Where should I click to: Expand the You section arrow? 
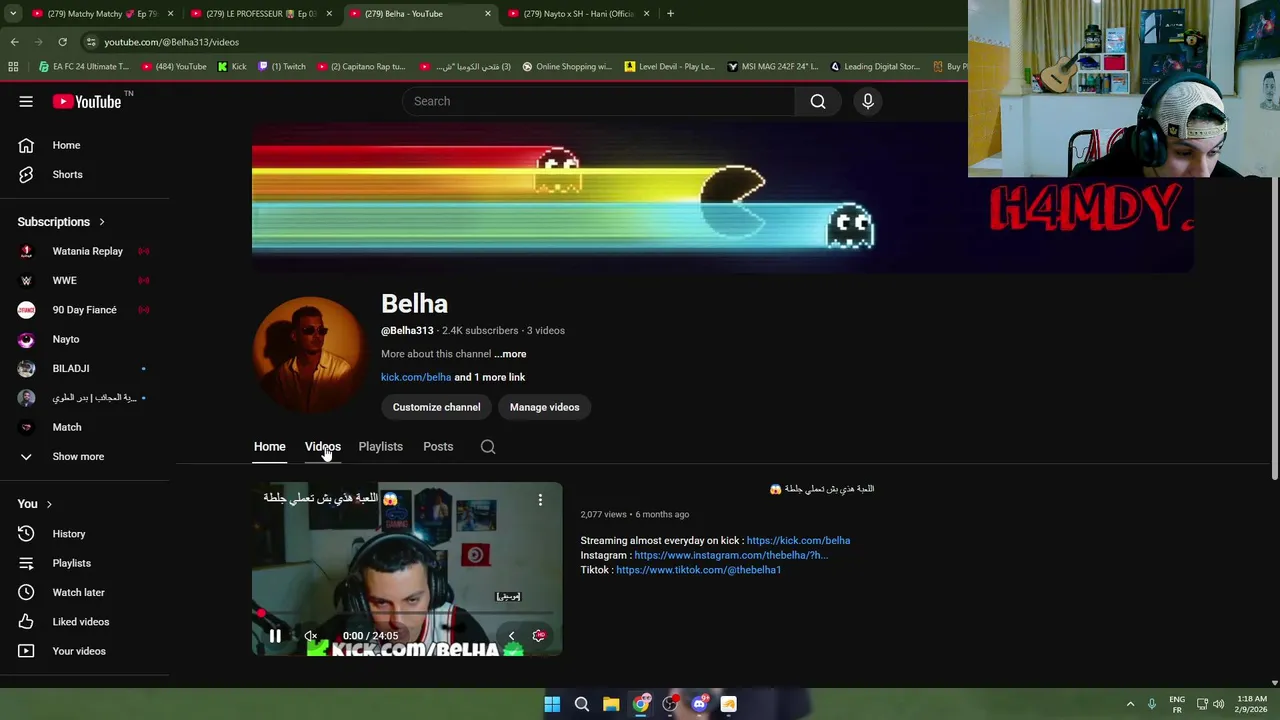click(x=49, y=504)
